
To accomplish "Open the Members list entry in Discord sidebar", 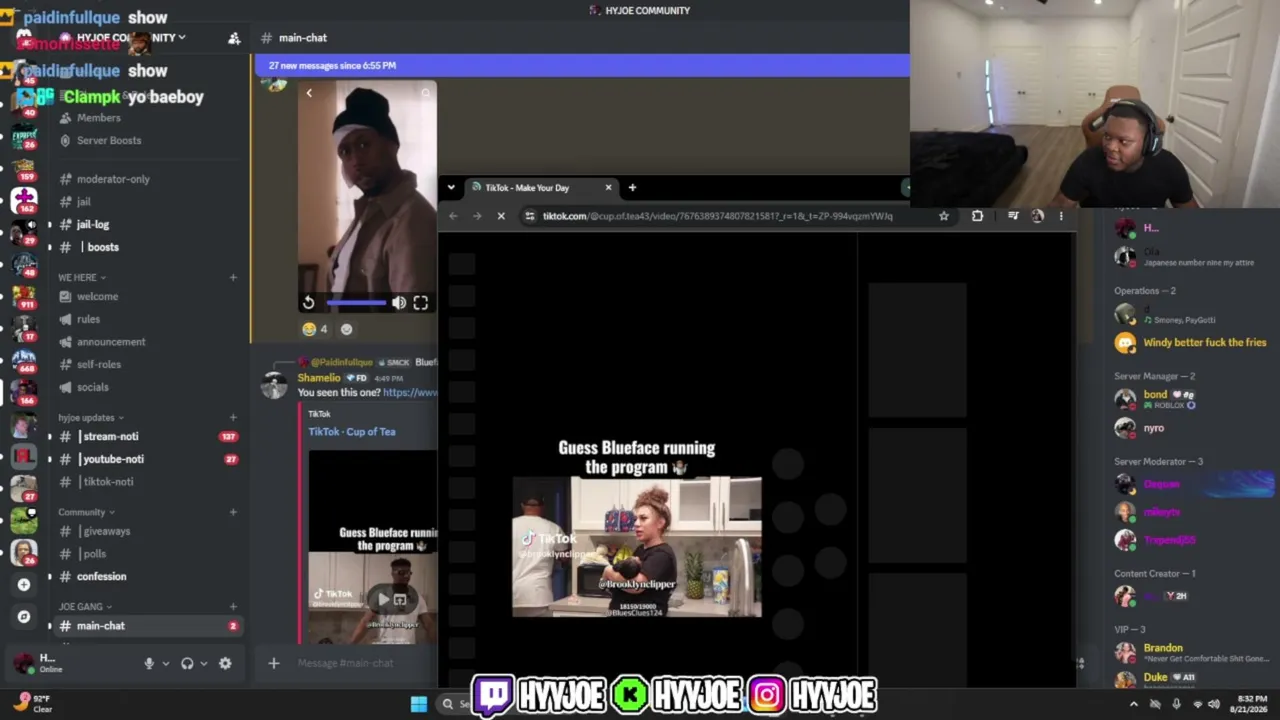I will [x=99, y=118].
